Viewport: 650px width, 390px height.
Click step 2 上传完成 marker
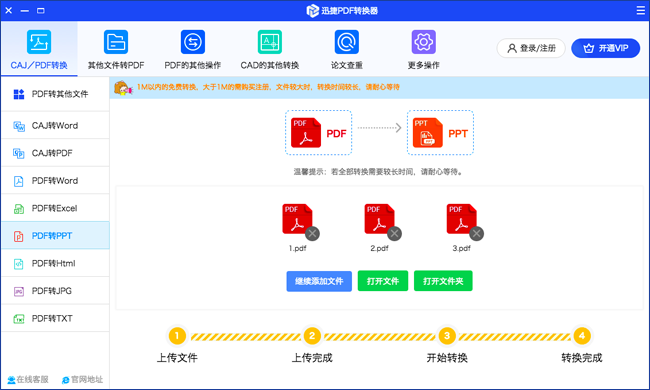coord(312,336)
